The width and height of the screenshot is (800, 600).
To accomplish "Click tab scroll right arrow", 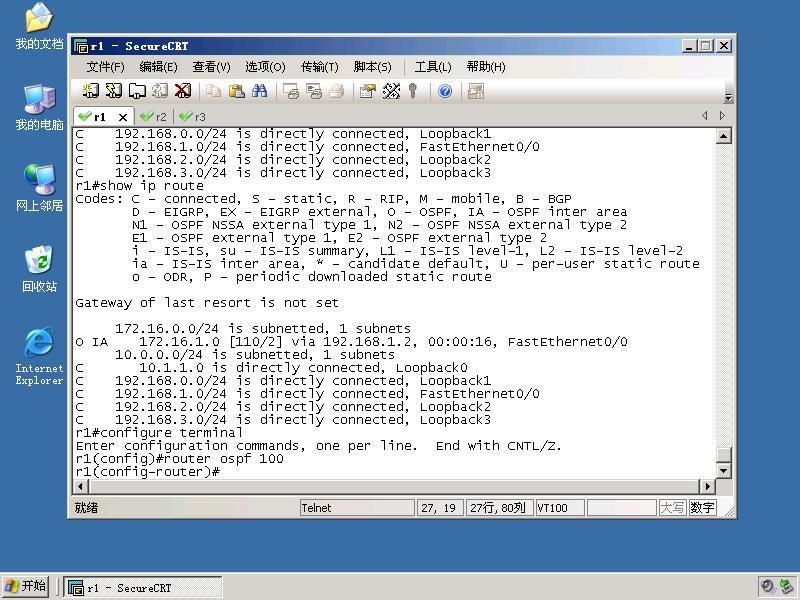I will point(722,115).
